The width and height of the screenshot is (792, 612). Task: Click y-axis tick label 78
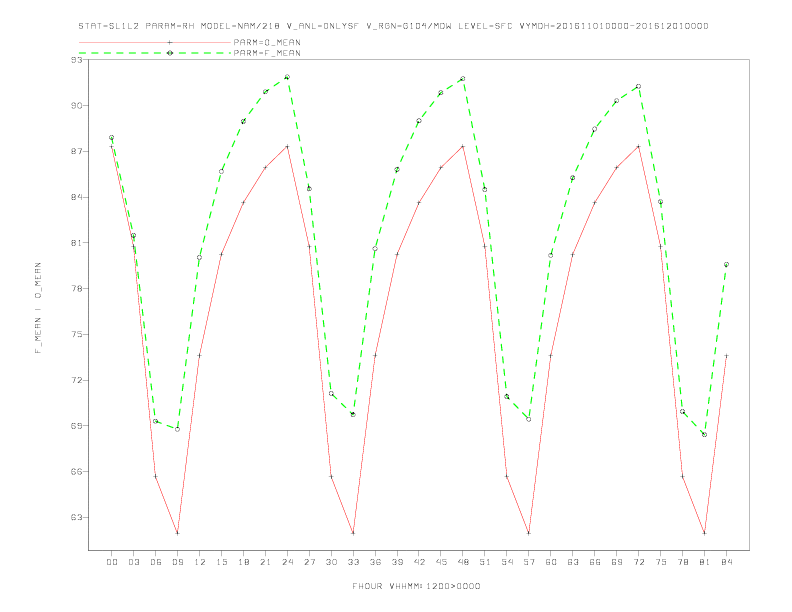click(x=77, y=289)
